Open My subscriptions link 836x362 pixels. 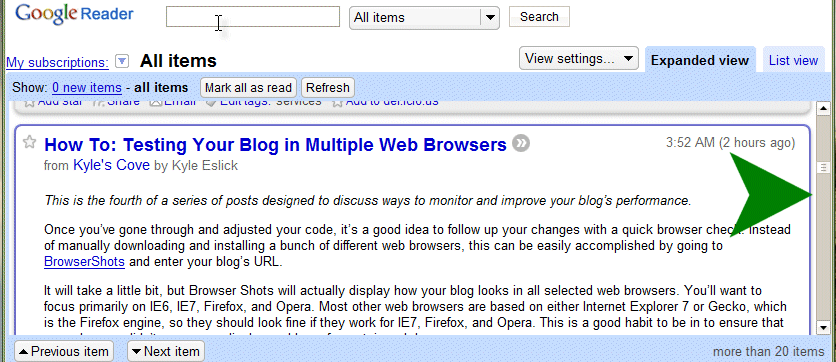pos(58,62)
